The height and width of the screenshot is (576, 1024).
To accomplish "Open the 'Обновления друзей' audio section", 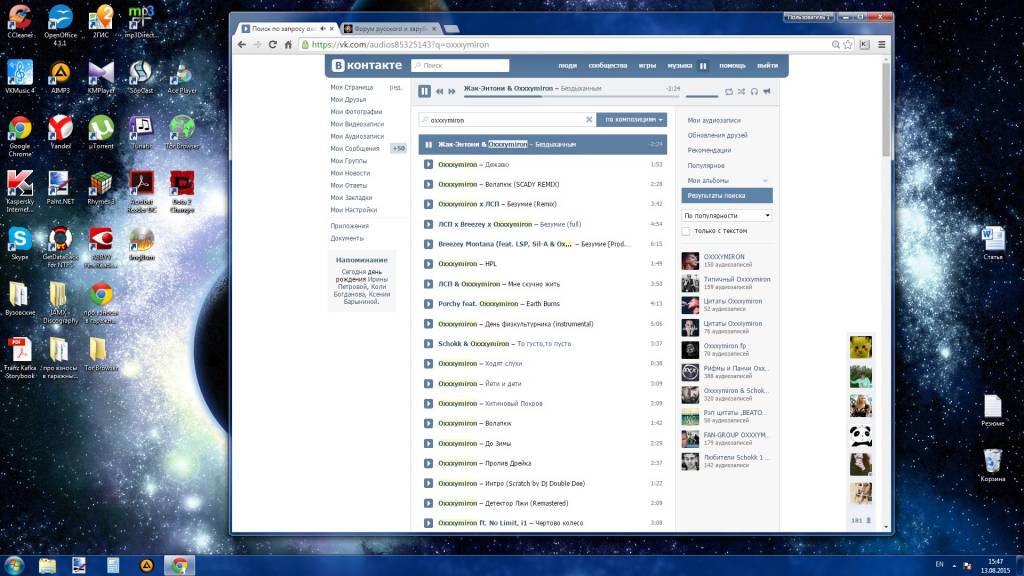I will (718, 136).
